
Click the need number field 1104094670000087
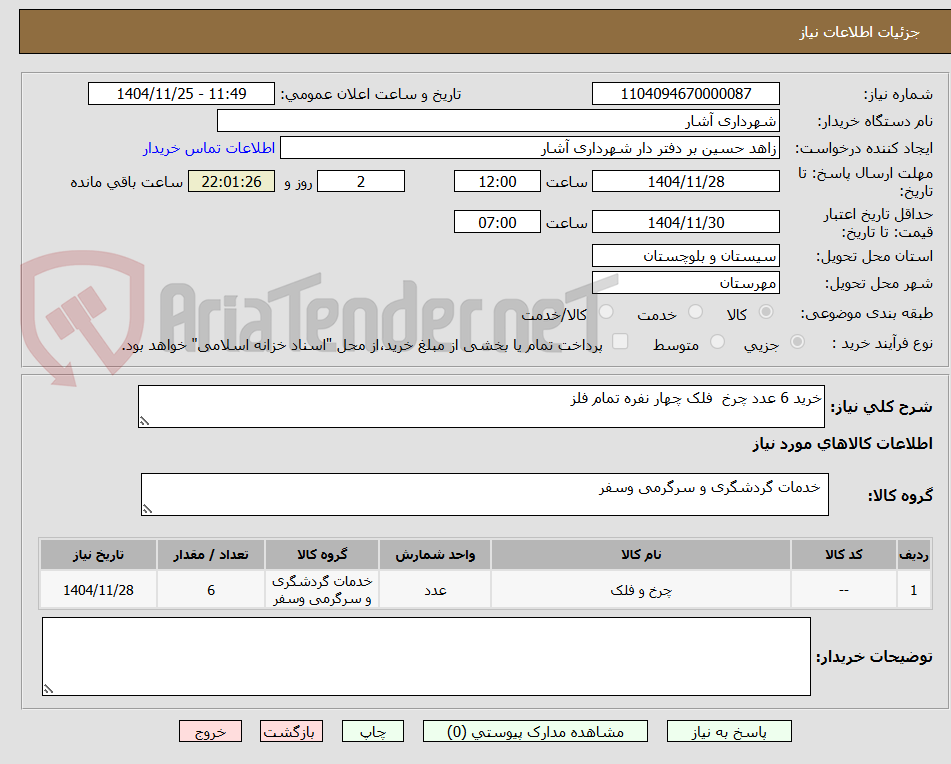pos(686,94)
